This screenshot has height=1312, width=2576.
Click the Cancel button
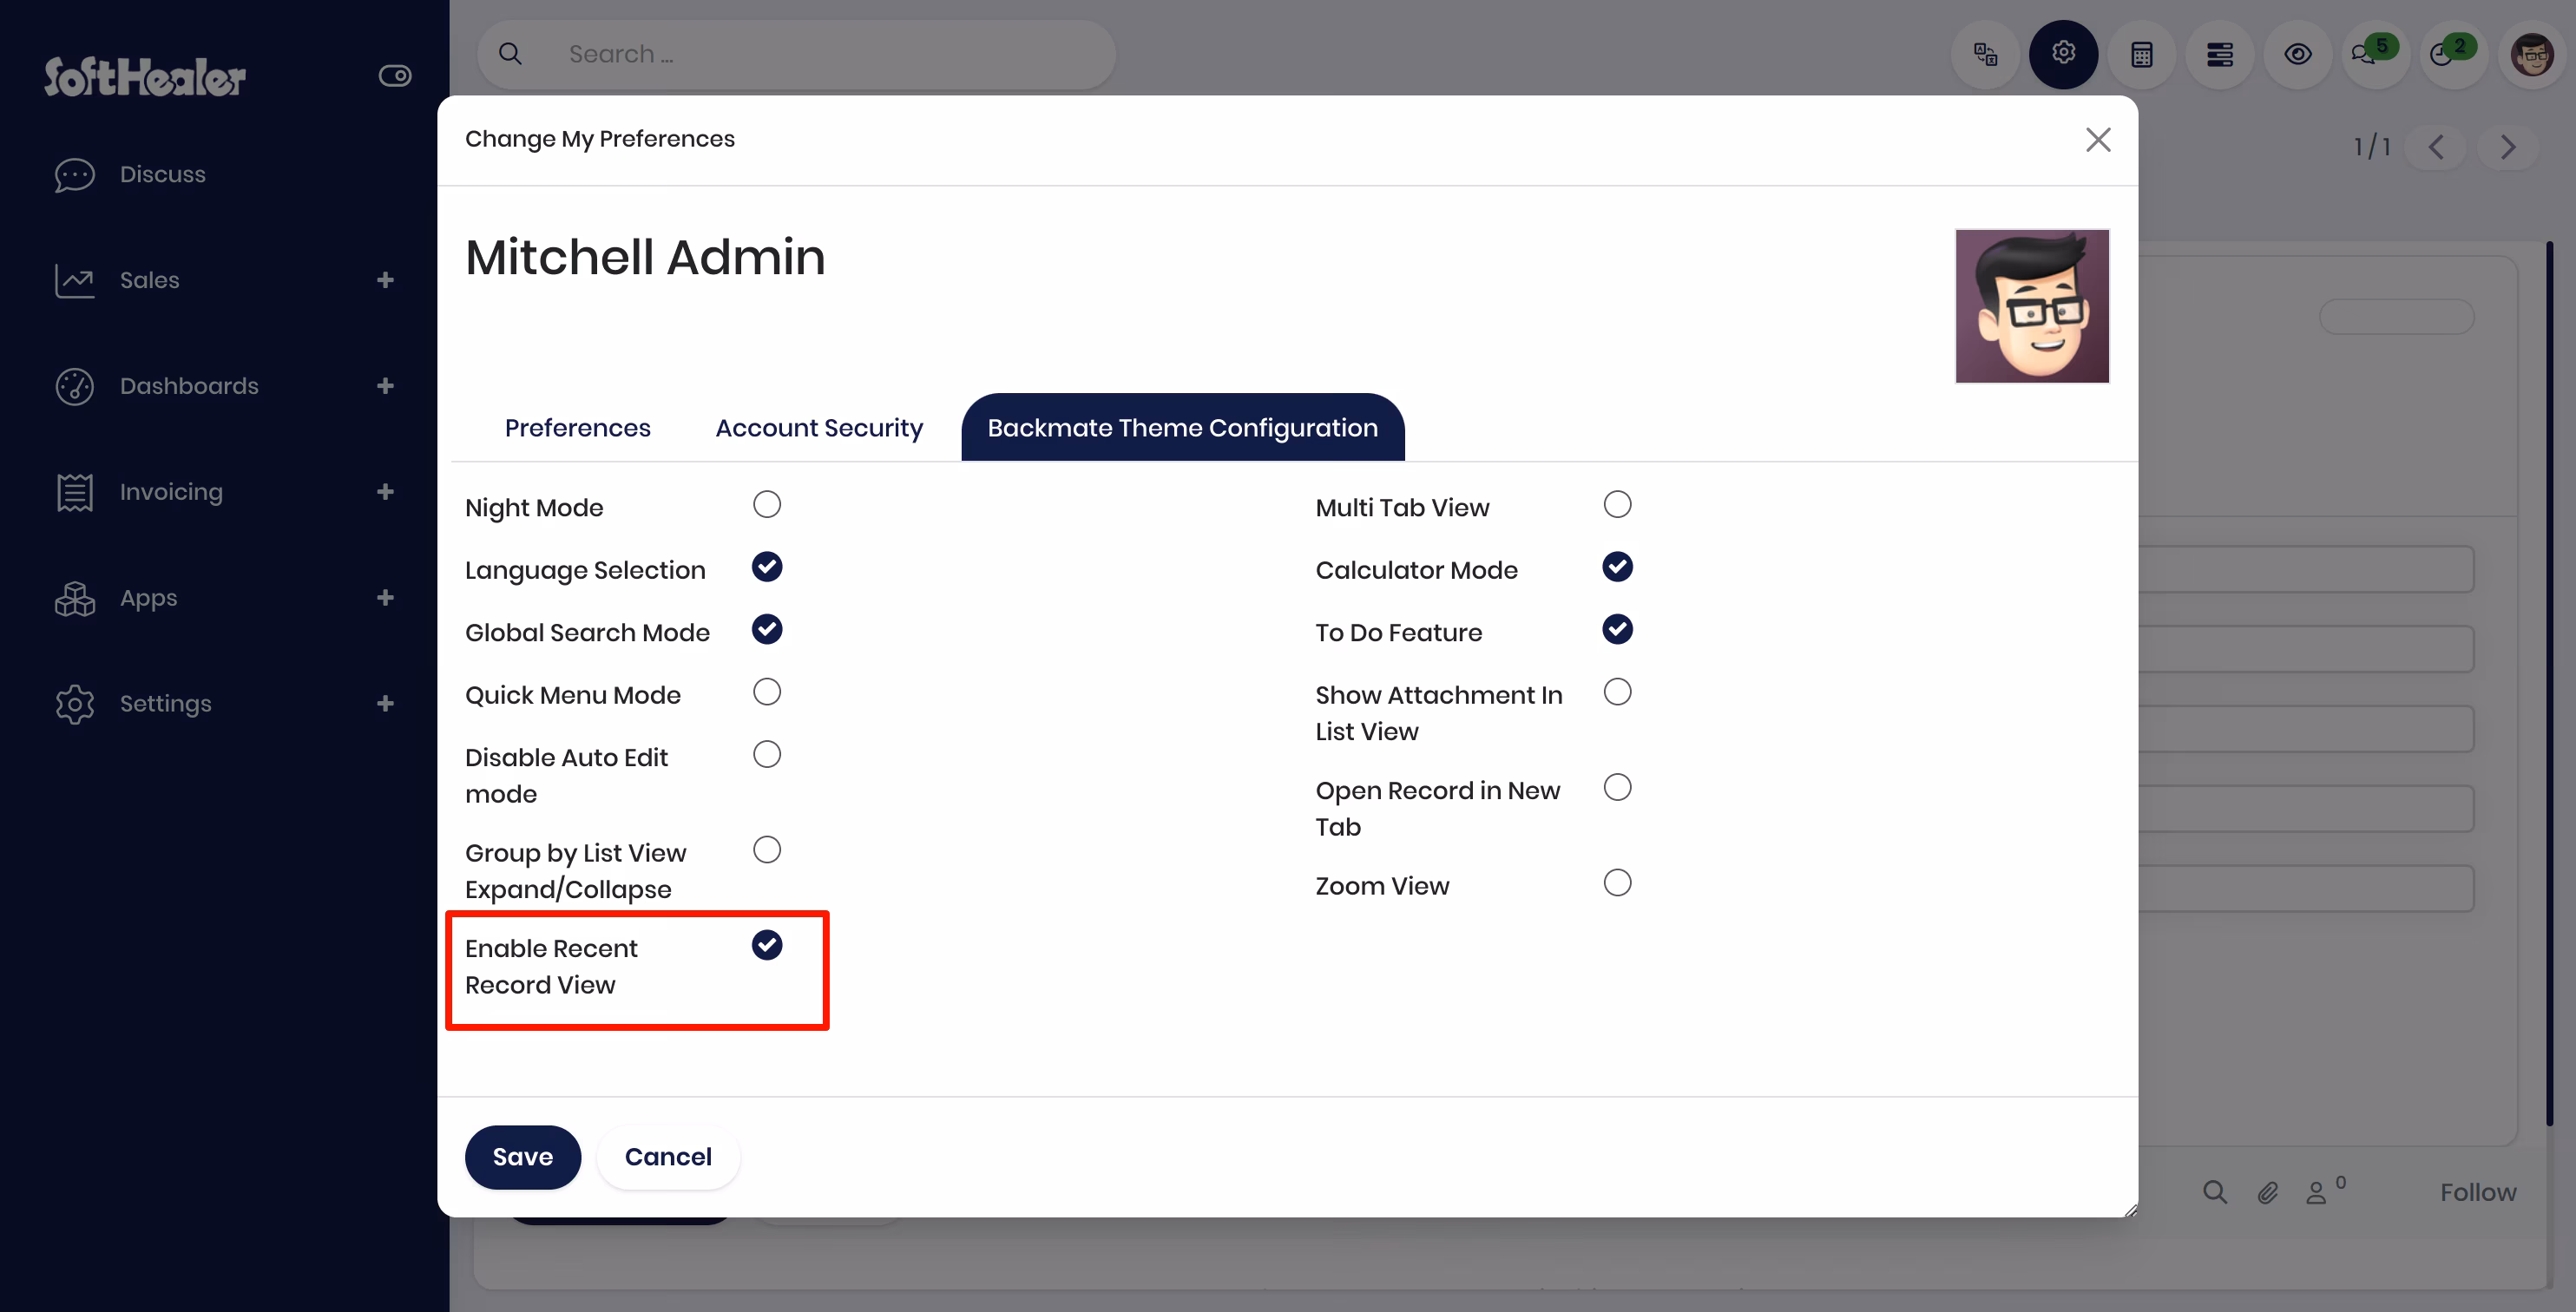coord(668,1157)
